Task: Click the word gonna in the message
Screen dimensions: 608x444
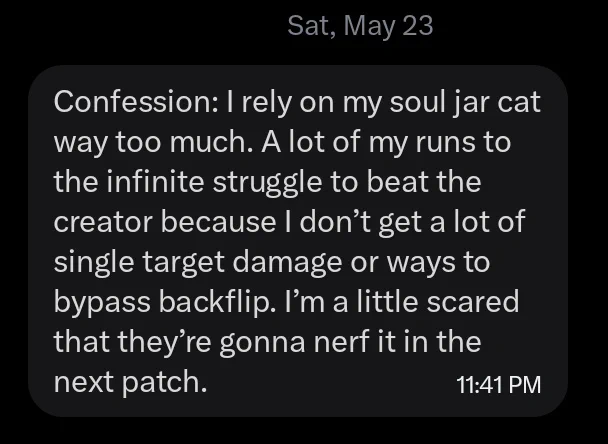Action: (x=263, y=344)
